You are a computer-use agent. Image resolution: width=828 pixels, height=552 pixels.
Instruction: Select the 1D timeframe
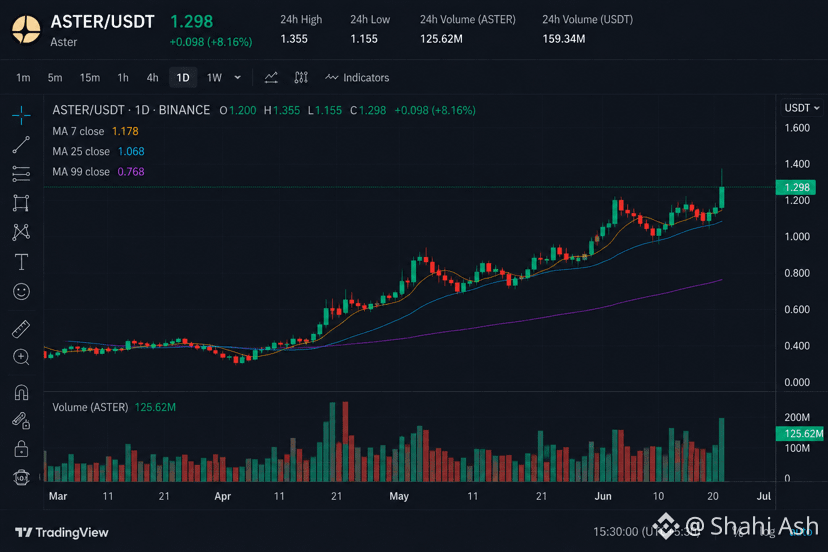183,78
